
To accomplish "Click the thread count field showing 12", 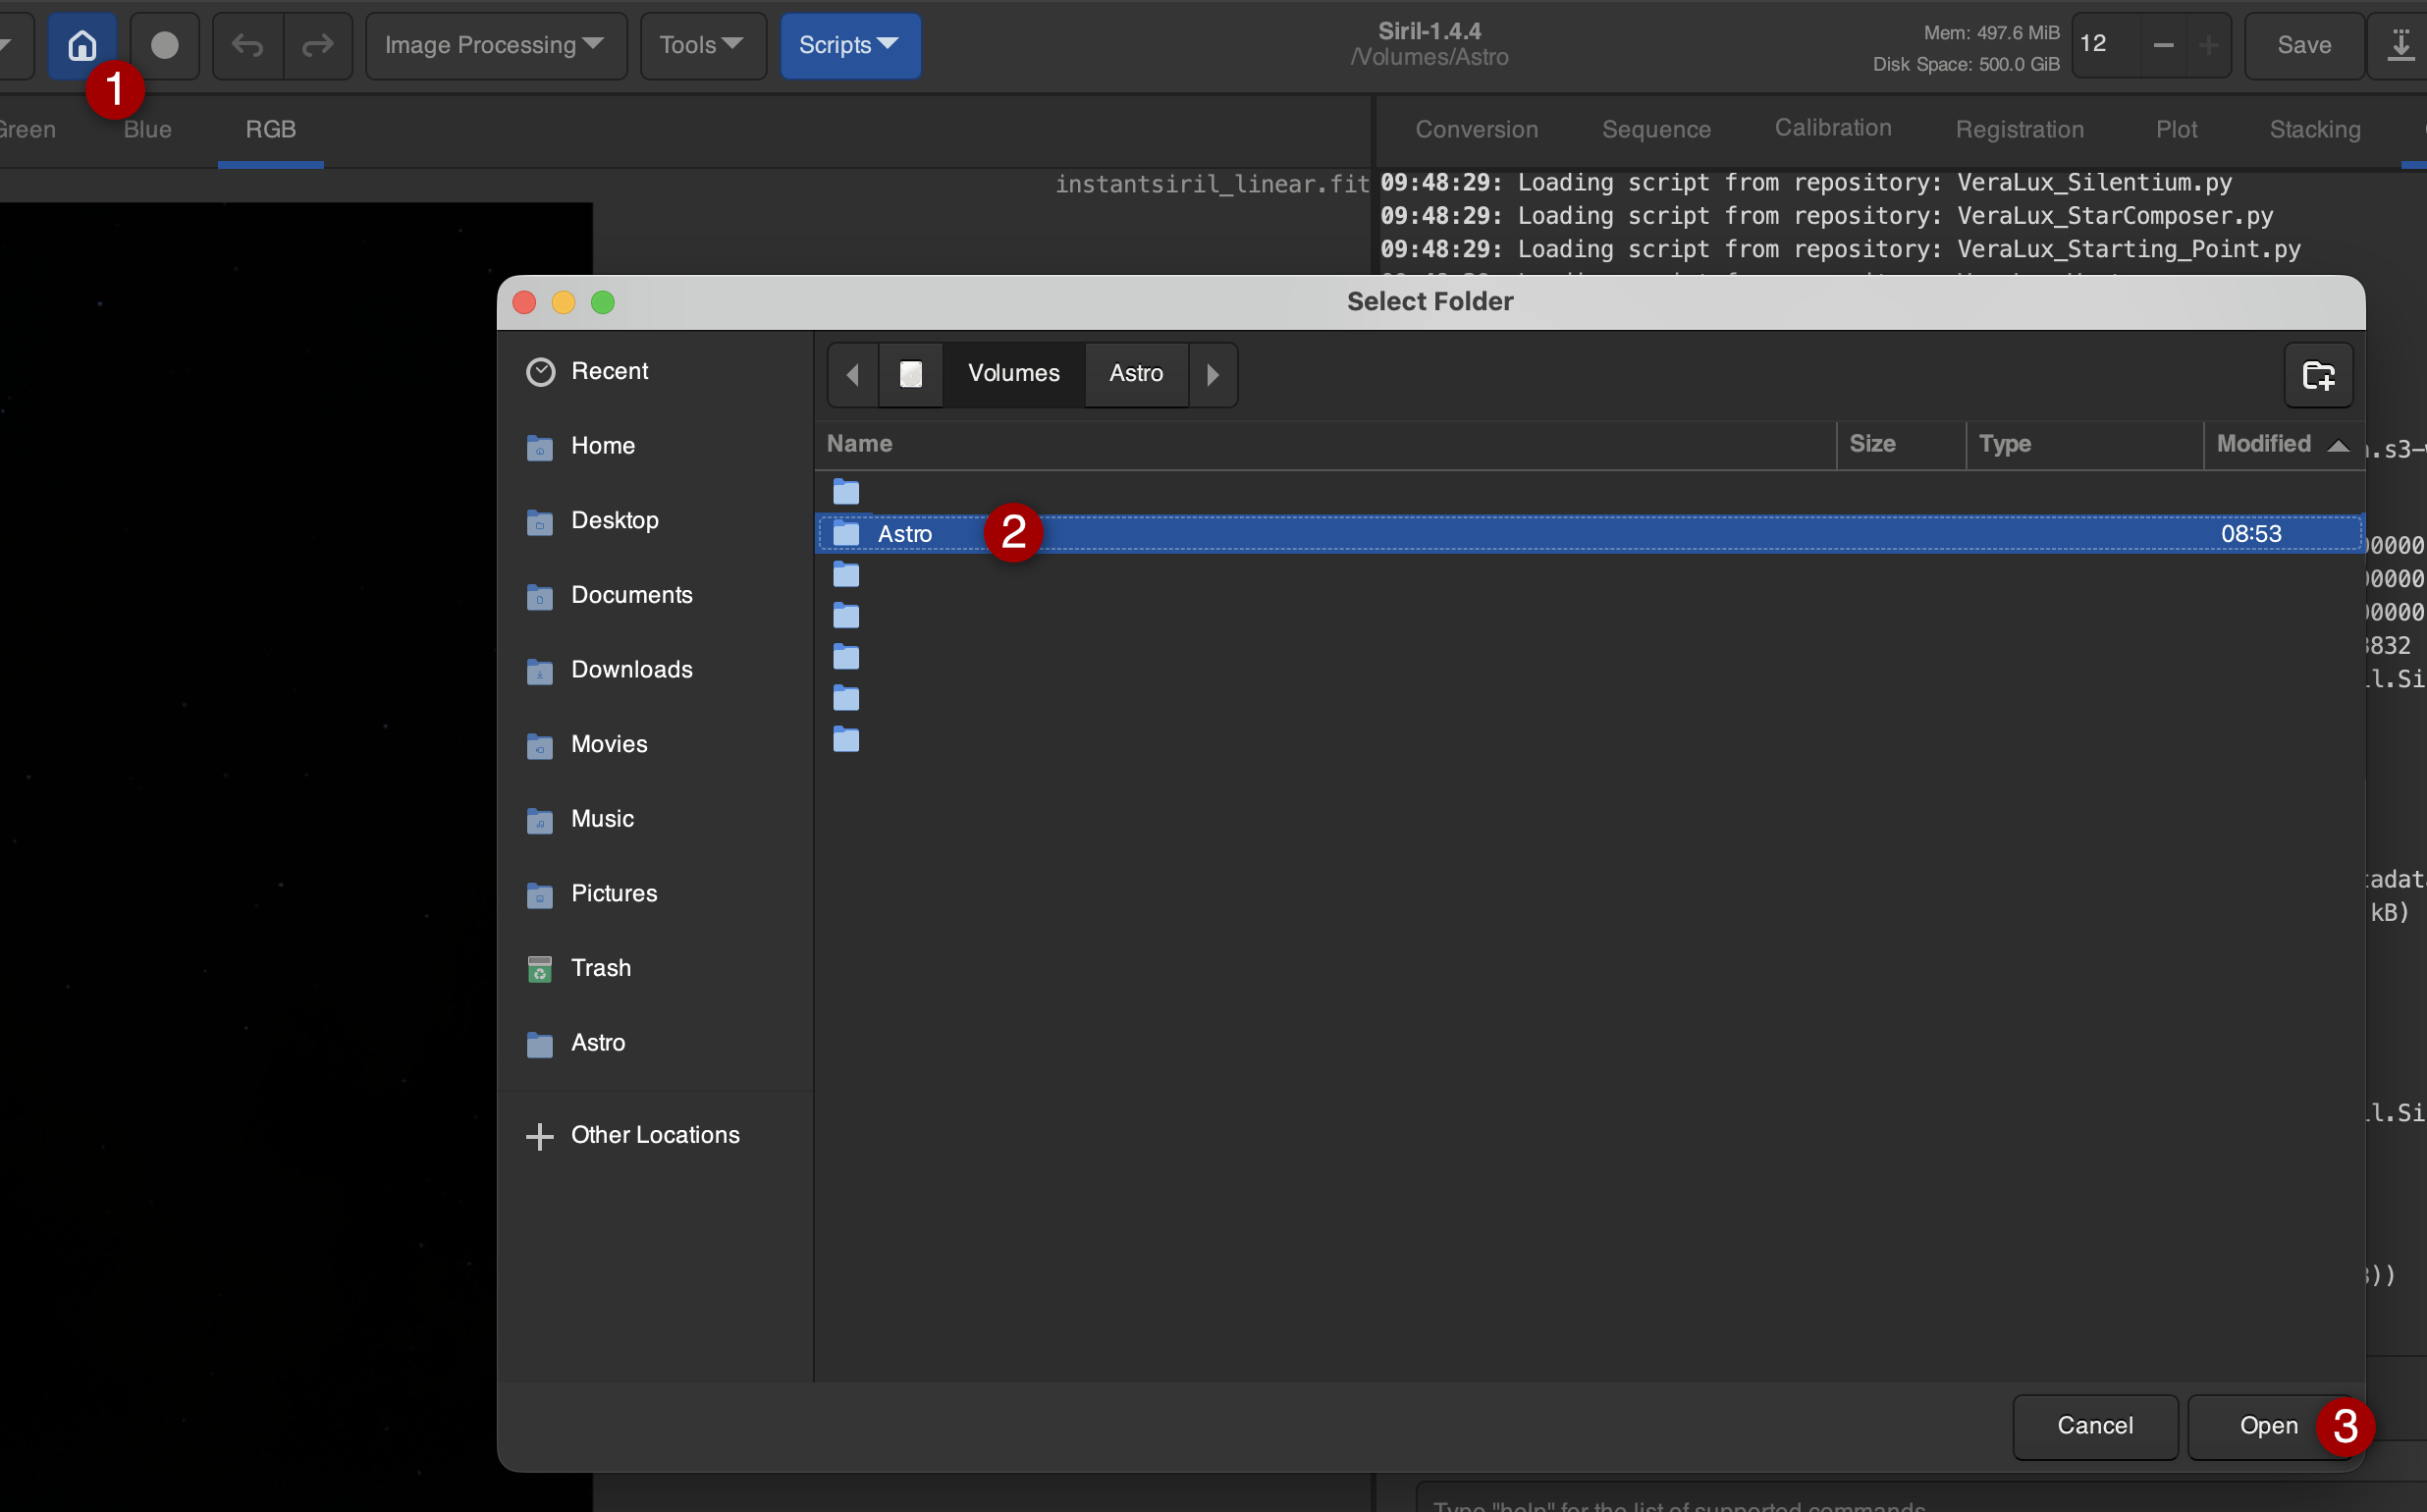I will point(2105,45).
